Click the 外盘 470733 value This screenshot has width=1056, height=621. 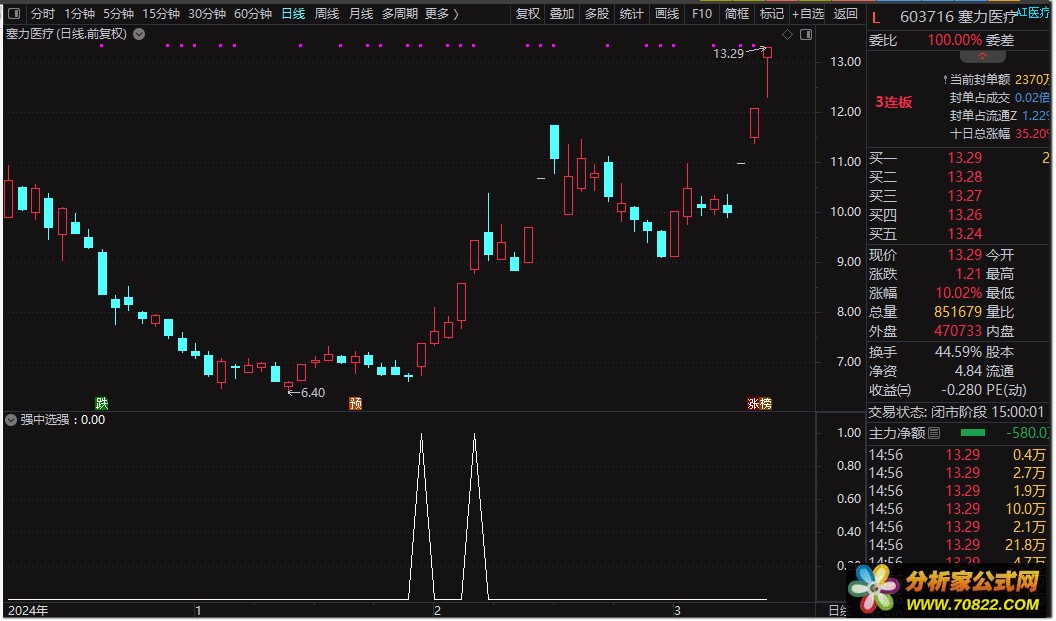tap(958, 331)
